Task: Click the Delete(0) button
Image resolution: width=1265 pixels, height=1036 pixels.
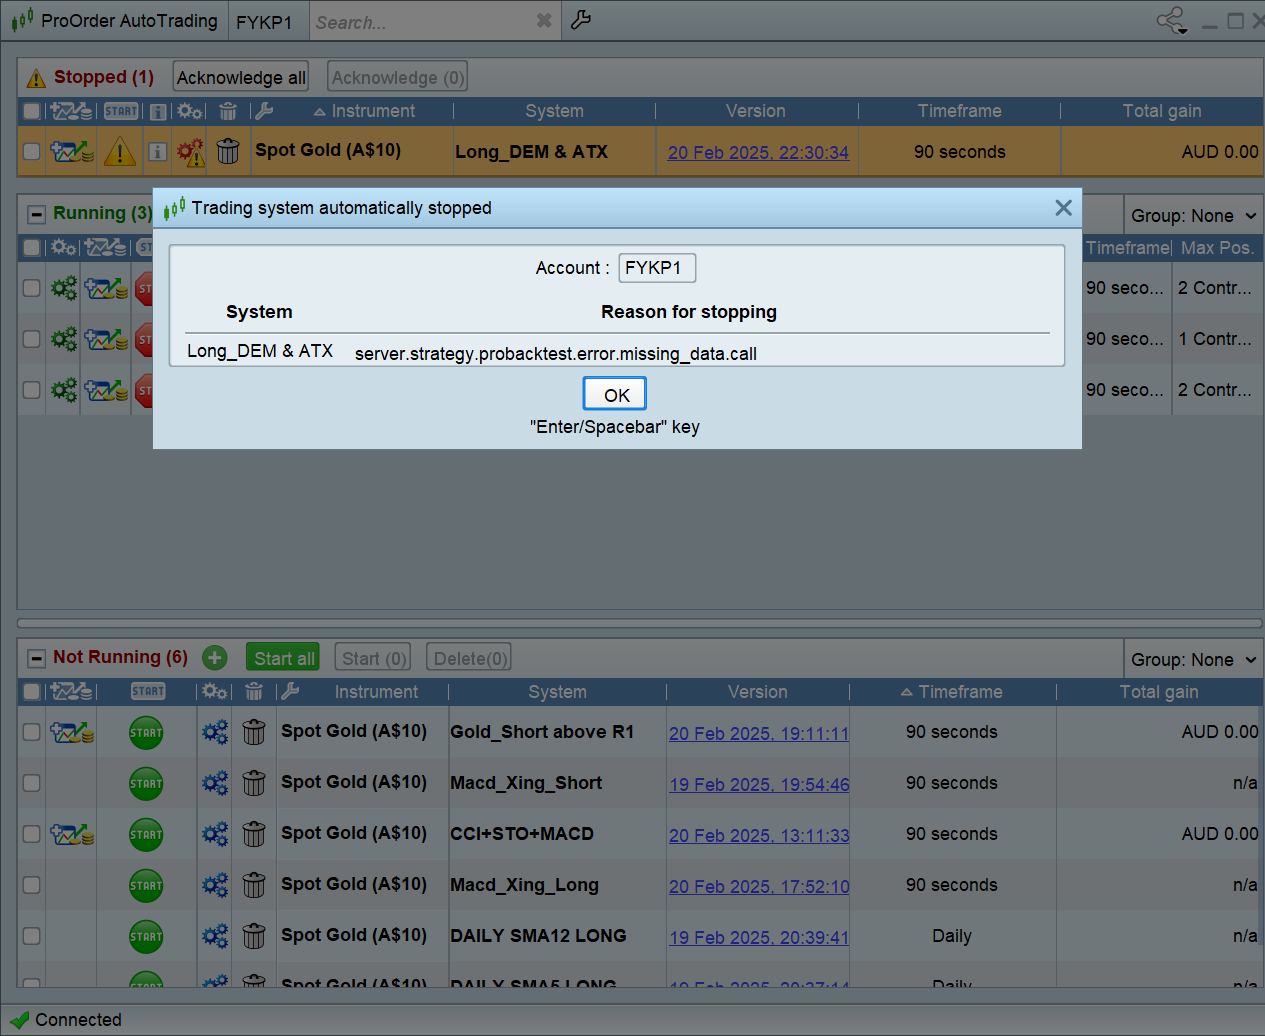Action: coord(469,658)
